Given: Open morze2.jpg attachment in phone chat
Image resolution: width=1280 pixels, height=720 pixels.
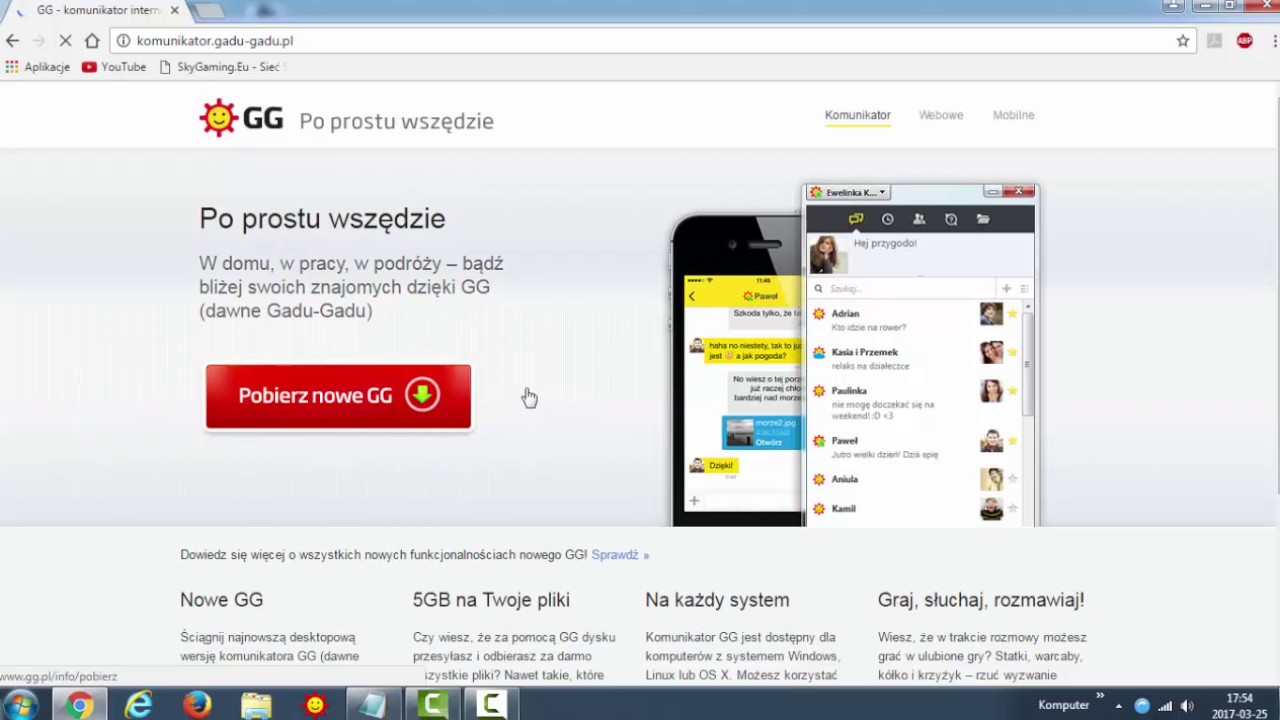Looking at the screenshot, I should click(762, 432).
